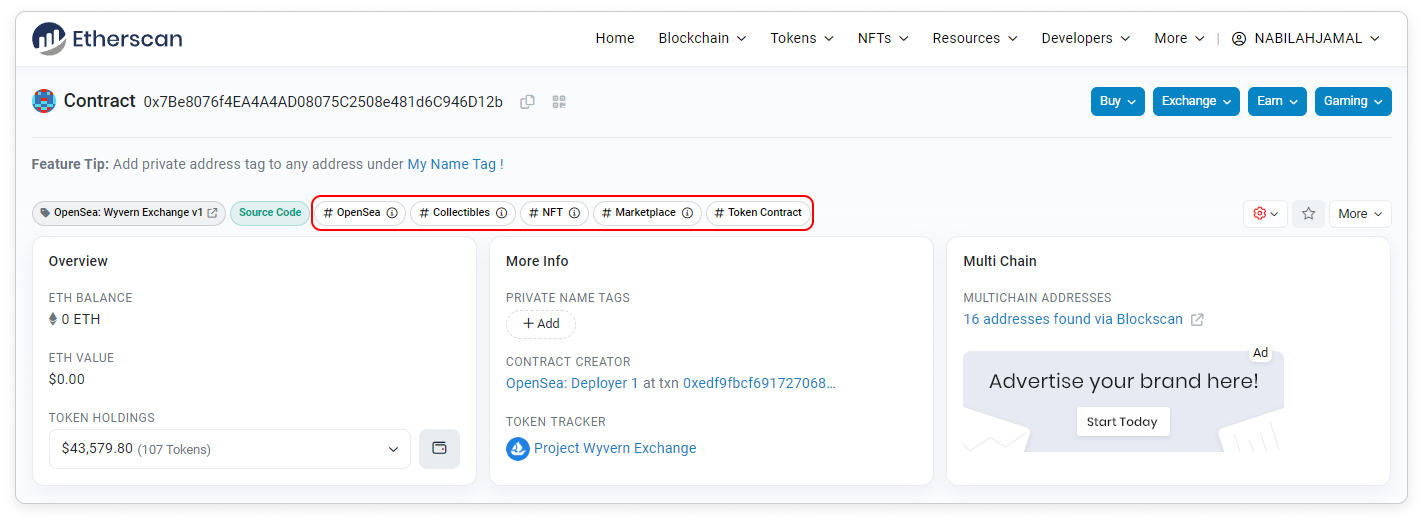Screen dimensions: 1423x523
Task: Go to the Home menu item
Action: tap(615, 38)
